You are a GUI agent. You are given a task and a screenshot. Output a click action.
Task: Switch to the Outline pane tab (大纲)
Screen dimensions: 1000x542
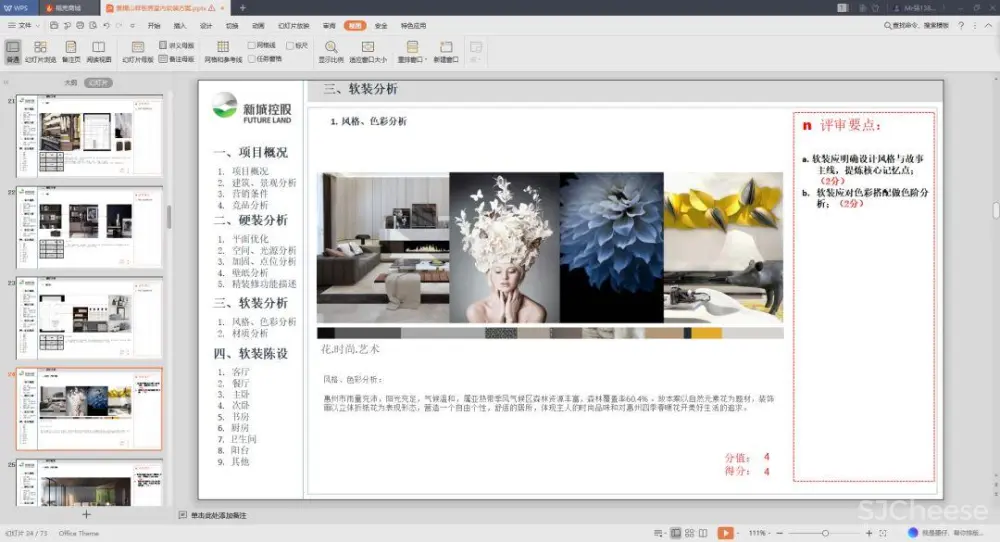tap(70, 82)
